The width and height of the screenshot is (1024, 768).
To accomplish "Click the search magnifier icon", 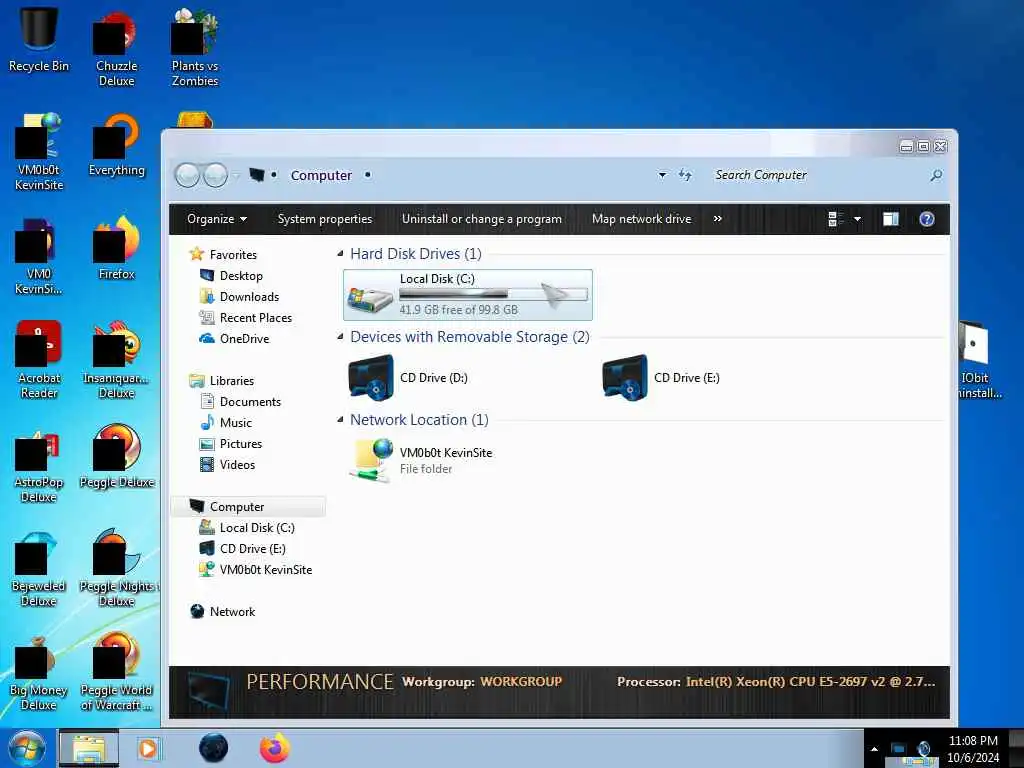I will click(x=936, y=175).
